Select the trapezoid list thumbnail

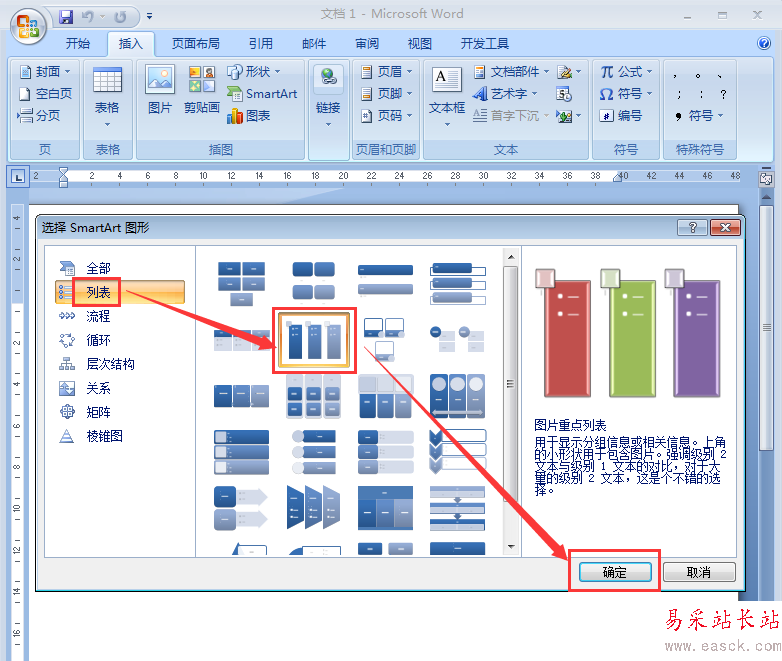coord(314,508)
